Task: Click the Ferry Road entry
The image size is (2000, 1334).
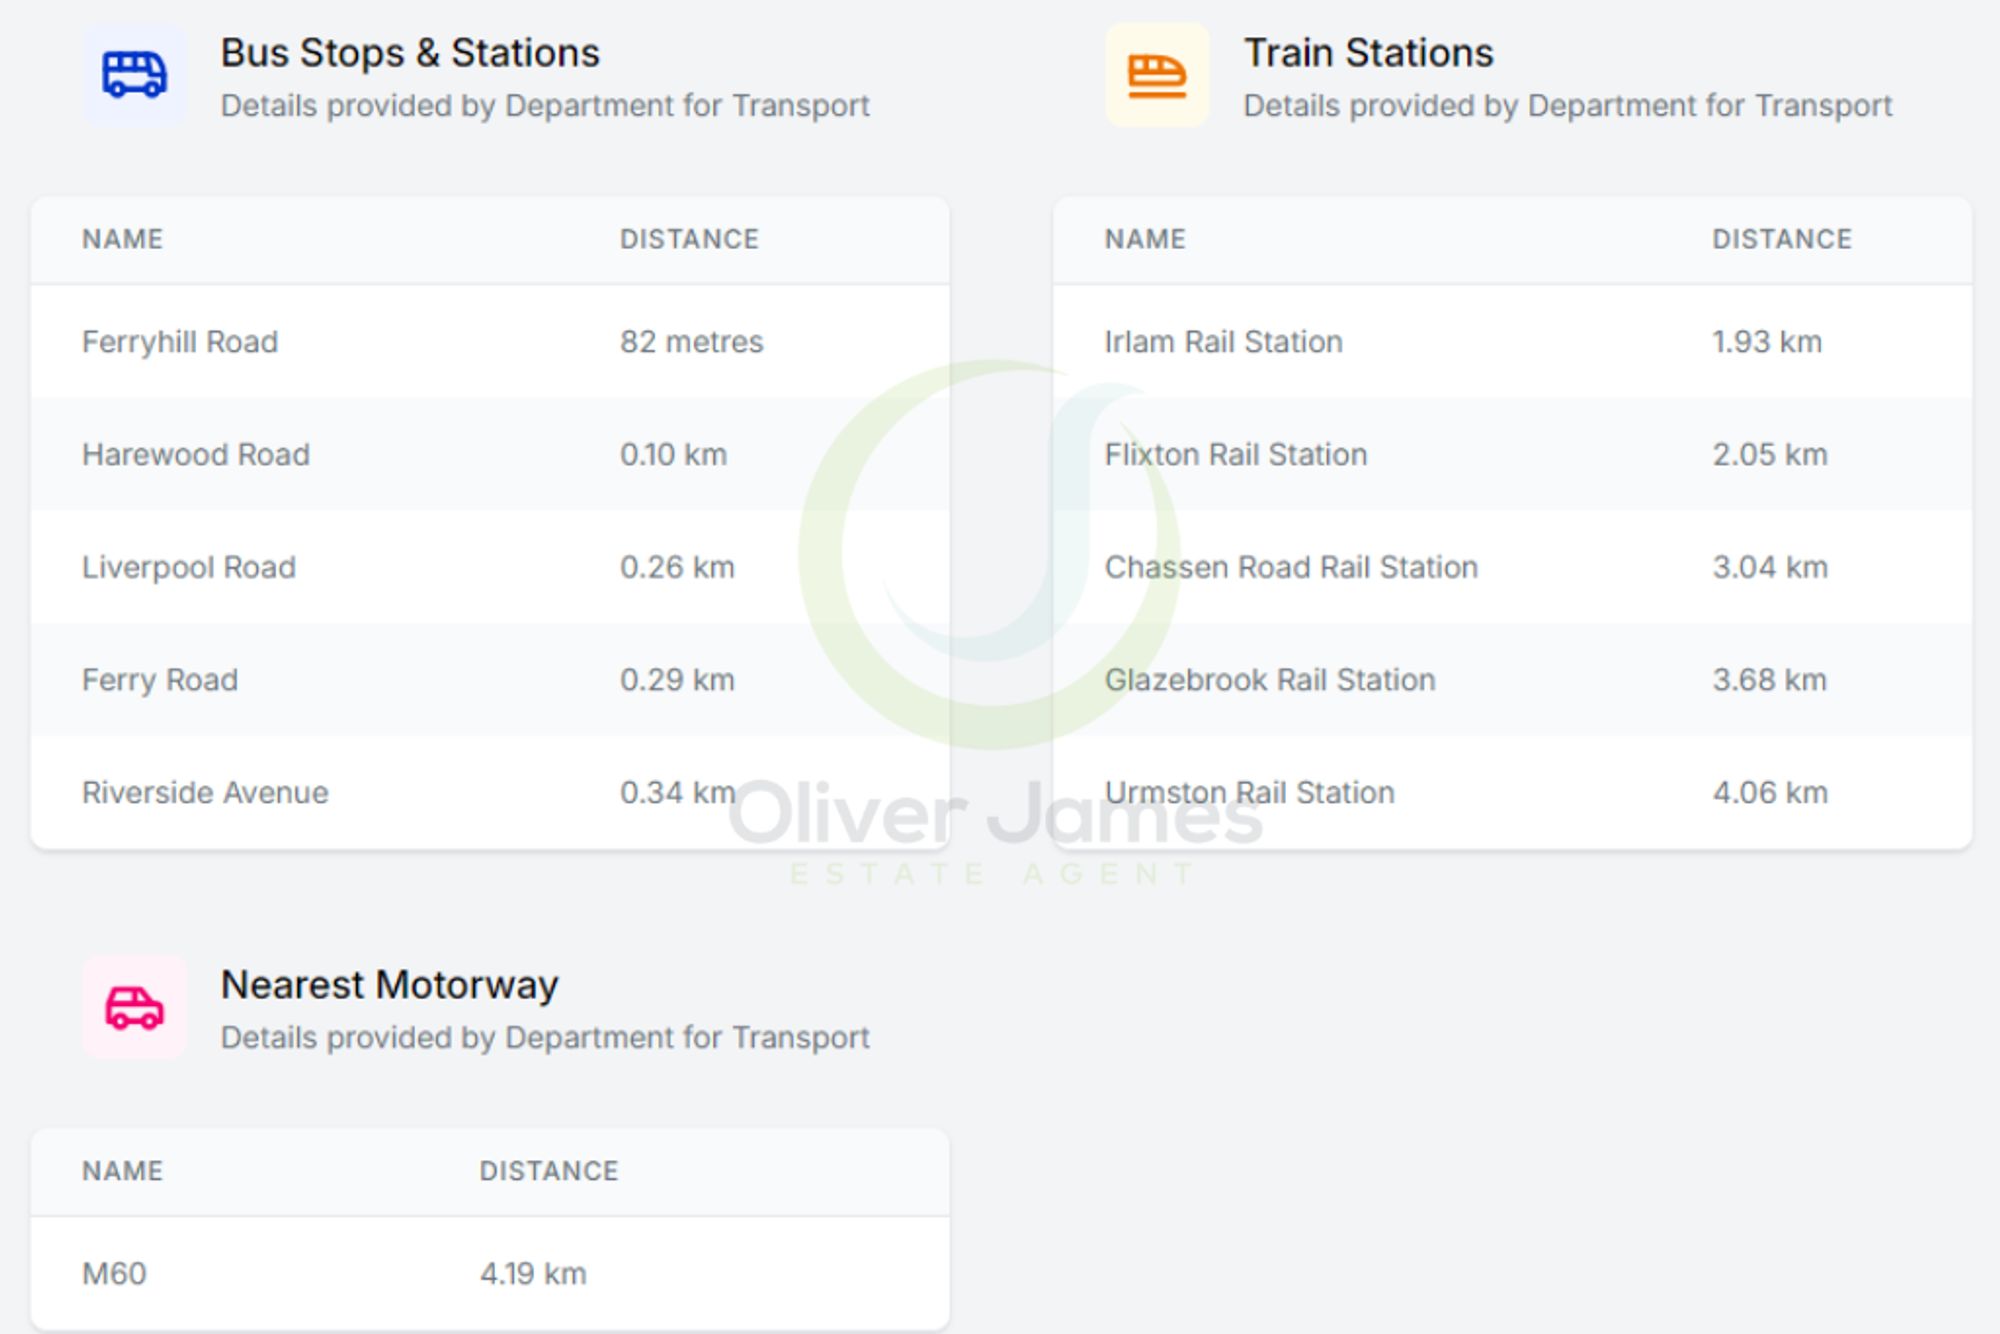Action: click(x=160, y=680)
